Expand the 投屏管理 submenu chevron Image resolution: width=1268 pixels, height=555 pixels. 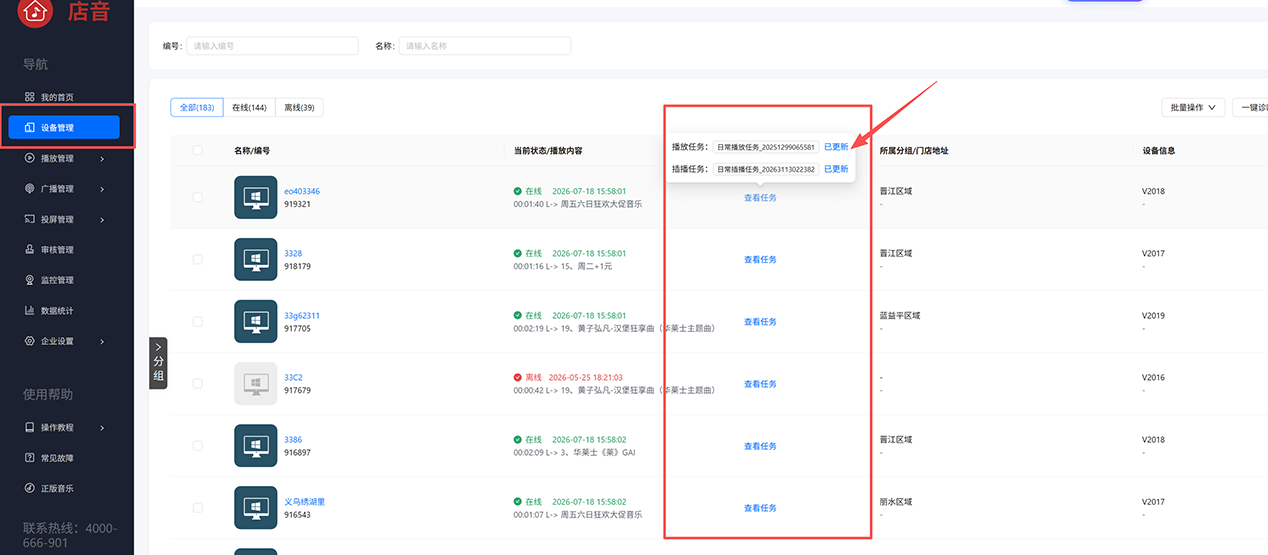tap(102, 219)
